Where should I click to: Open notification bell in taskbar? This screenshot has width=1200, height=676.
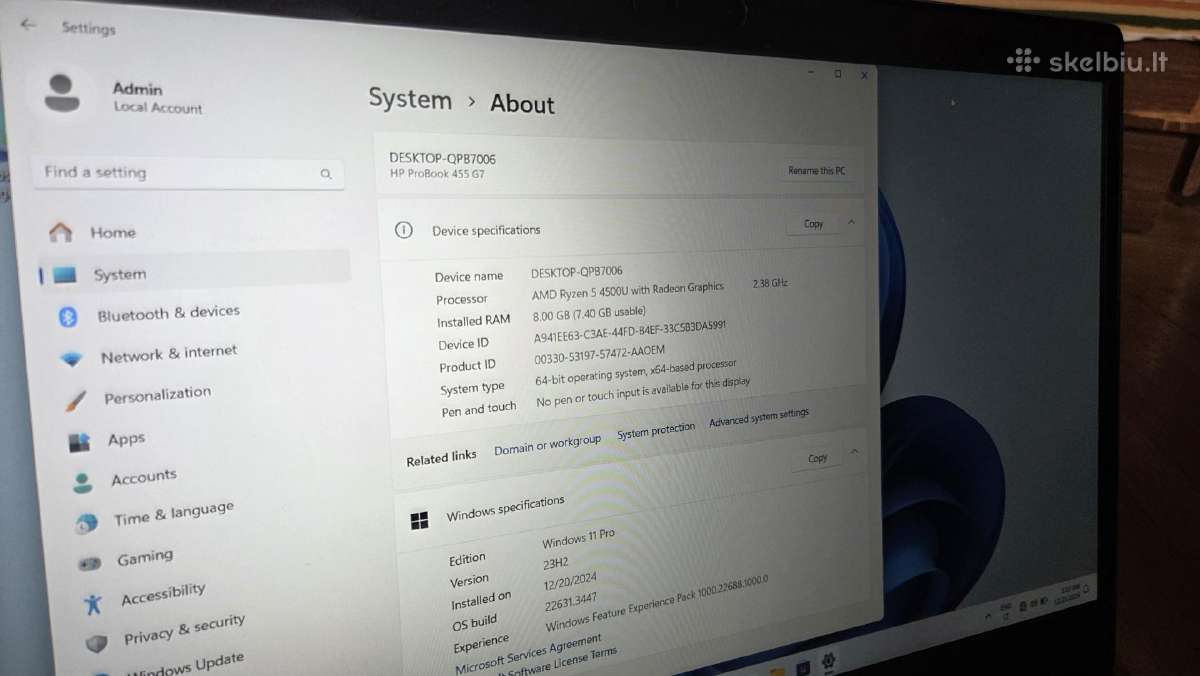pos(1088,588)
